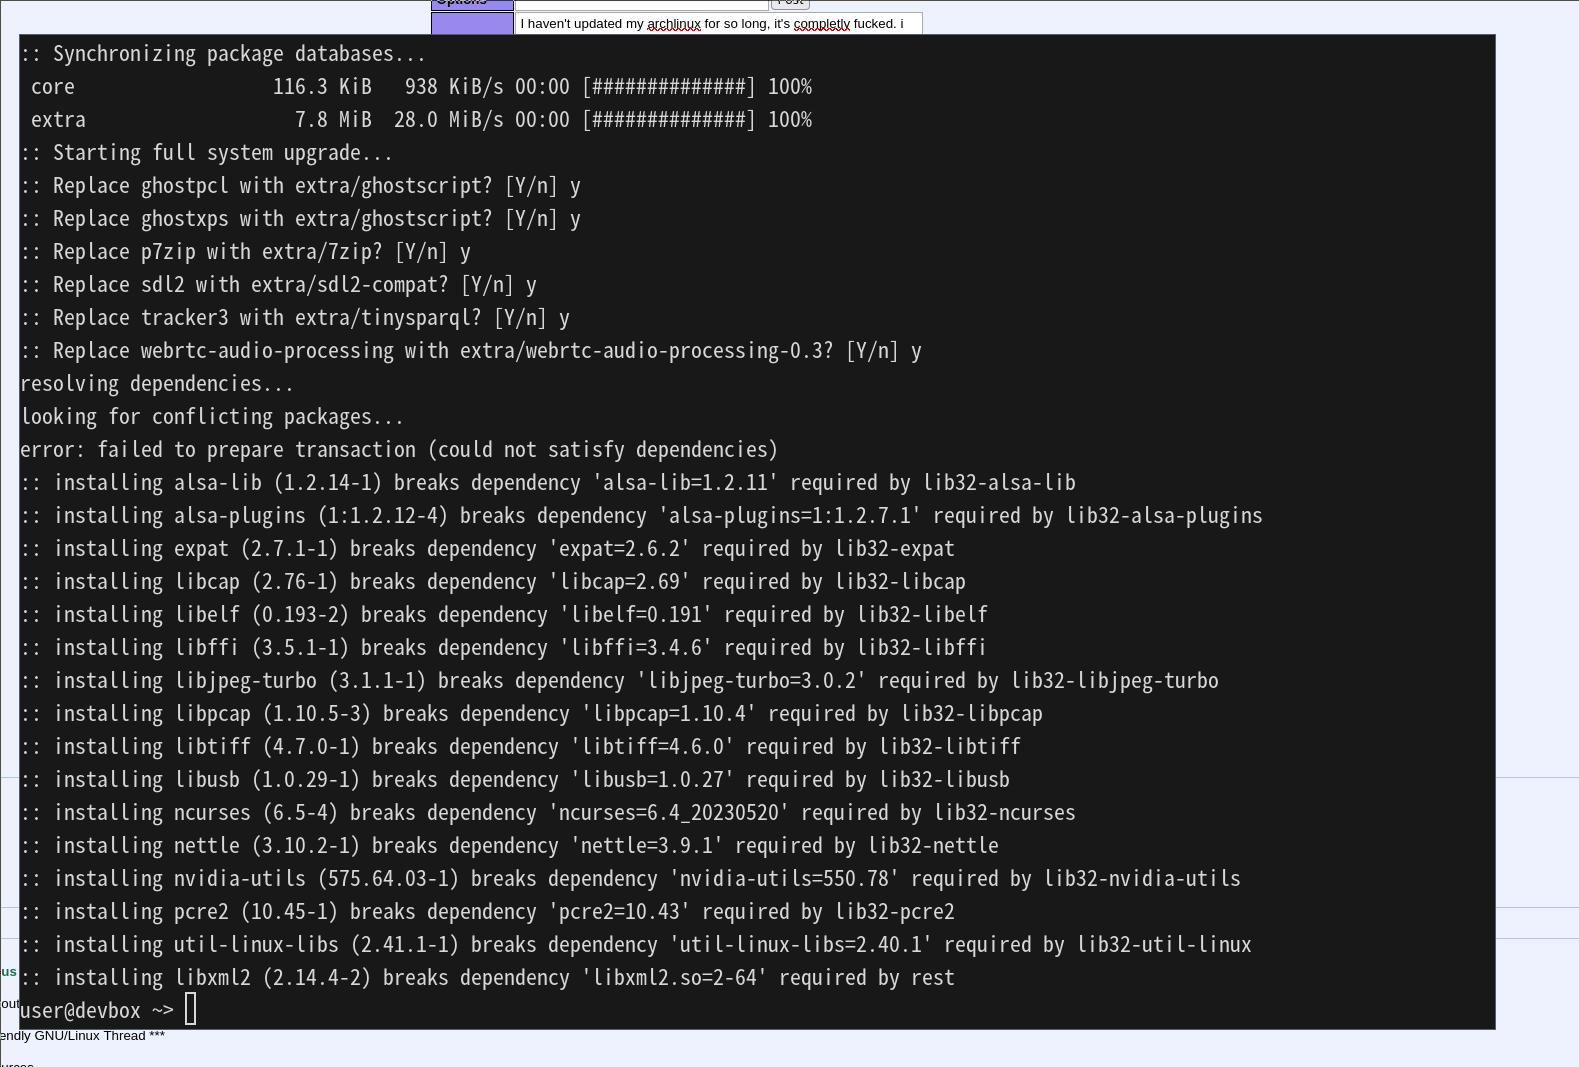Click the 'user@devbox ~>' prompt text
The width and height of the screenshot is (1579, 1067).
[97, 1011]
